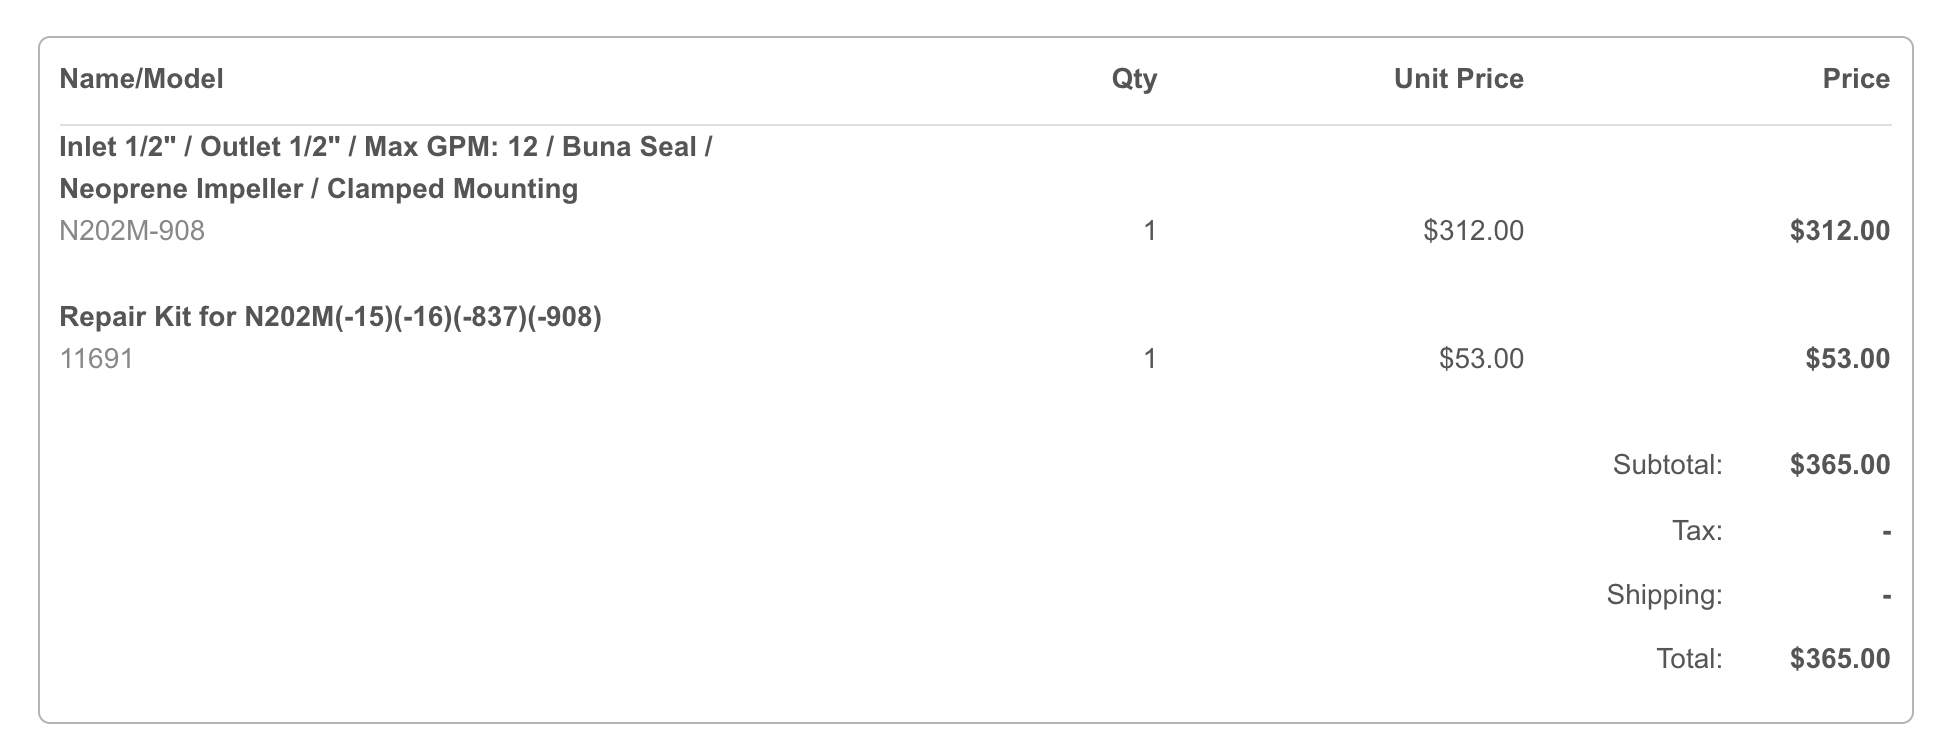This screenshot has height=734, width=1942.
Task: Click the Subtotal label
Action: (1667, 465)
